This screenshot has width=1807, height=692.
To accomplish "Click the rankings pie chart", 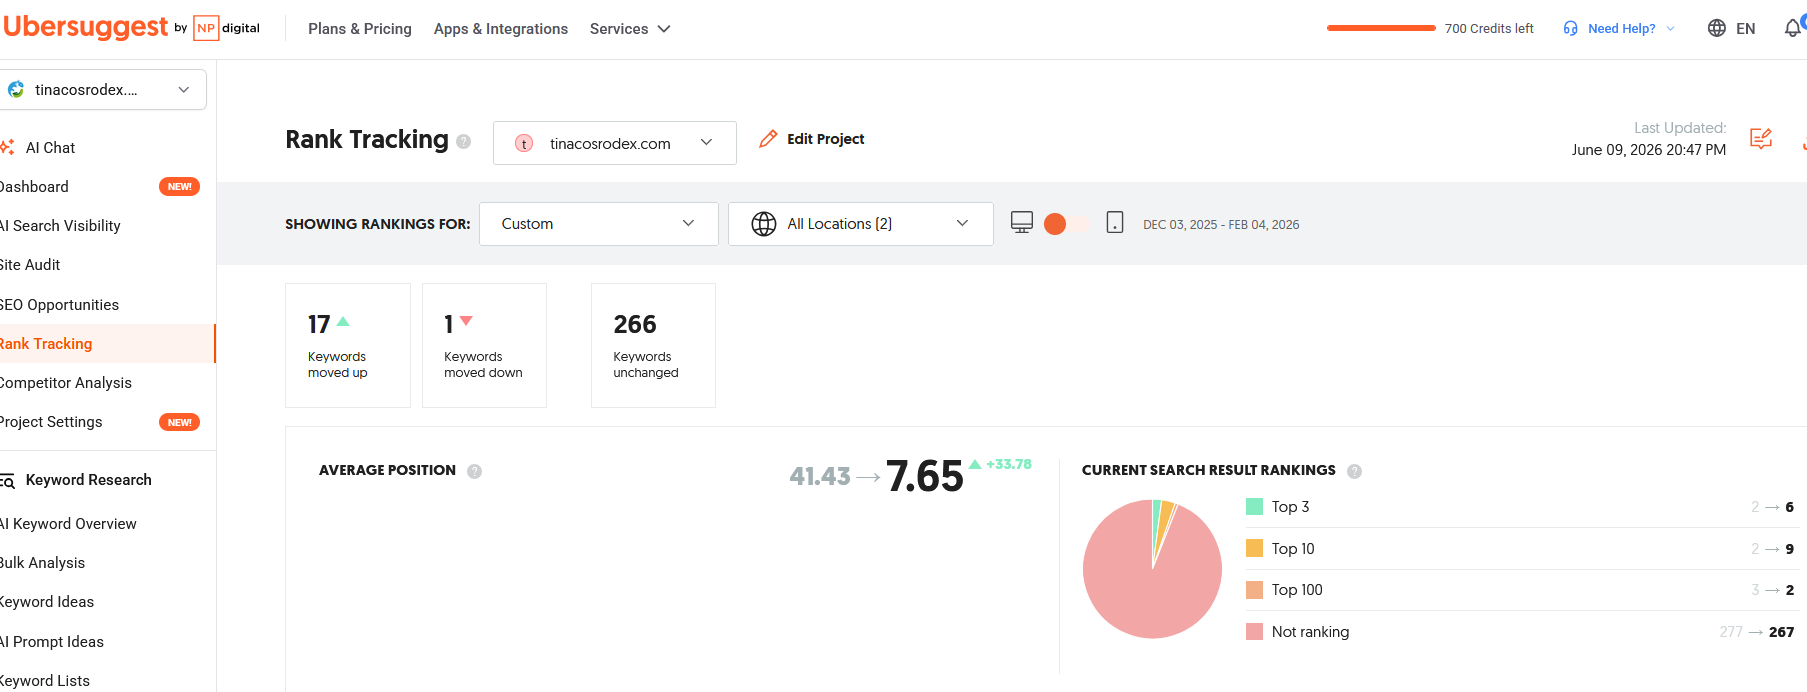I will 1152,569.
